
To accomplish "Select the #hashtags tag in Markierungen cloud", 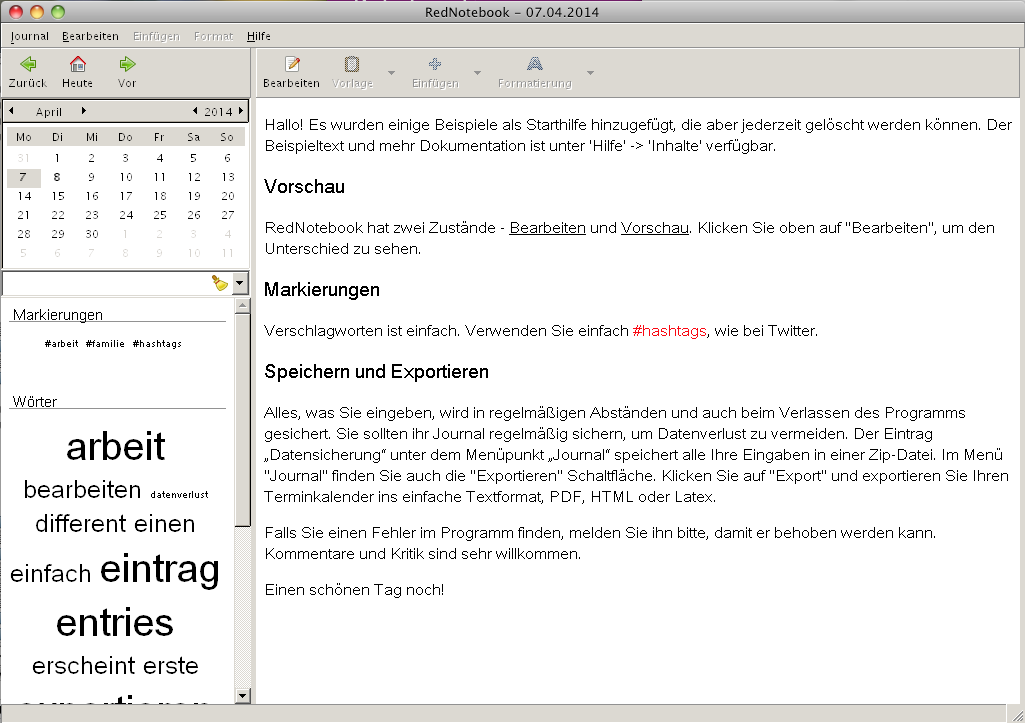I will click(157, 344).
